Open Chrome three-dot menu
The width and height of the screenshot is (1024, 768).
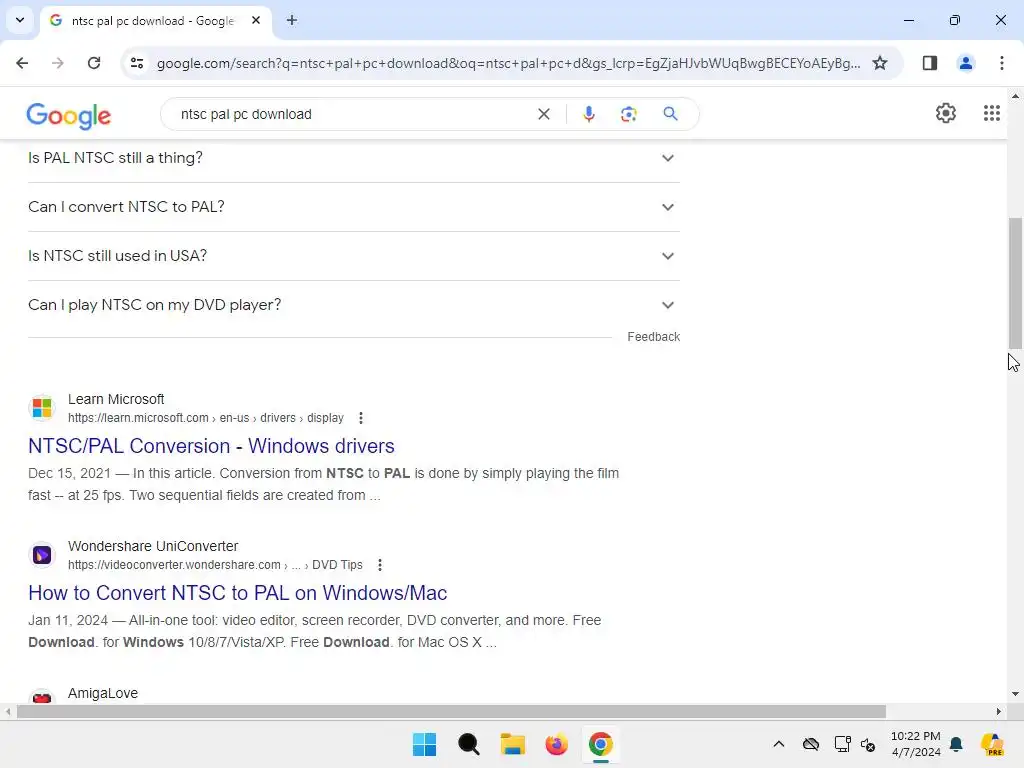pyautogui.click(x=1001, y=63)
